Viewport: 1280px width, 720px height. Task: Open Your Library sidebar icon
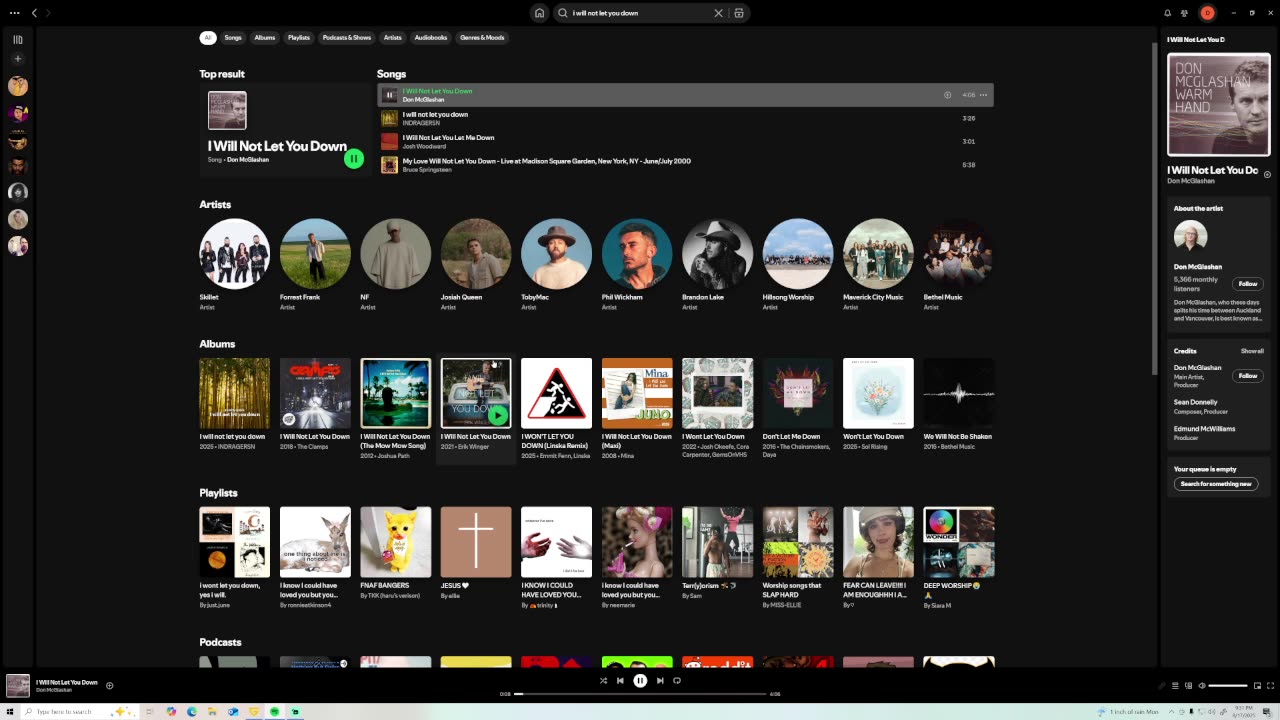tap(18, 40)
